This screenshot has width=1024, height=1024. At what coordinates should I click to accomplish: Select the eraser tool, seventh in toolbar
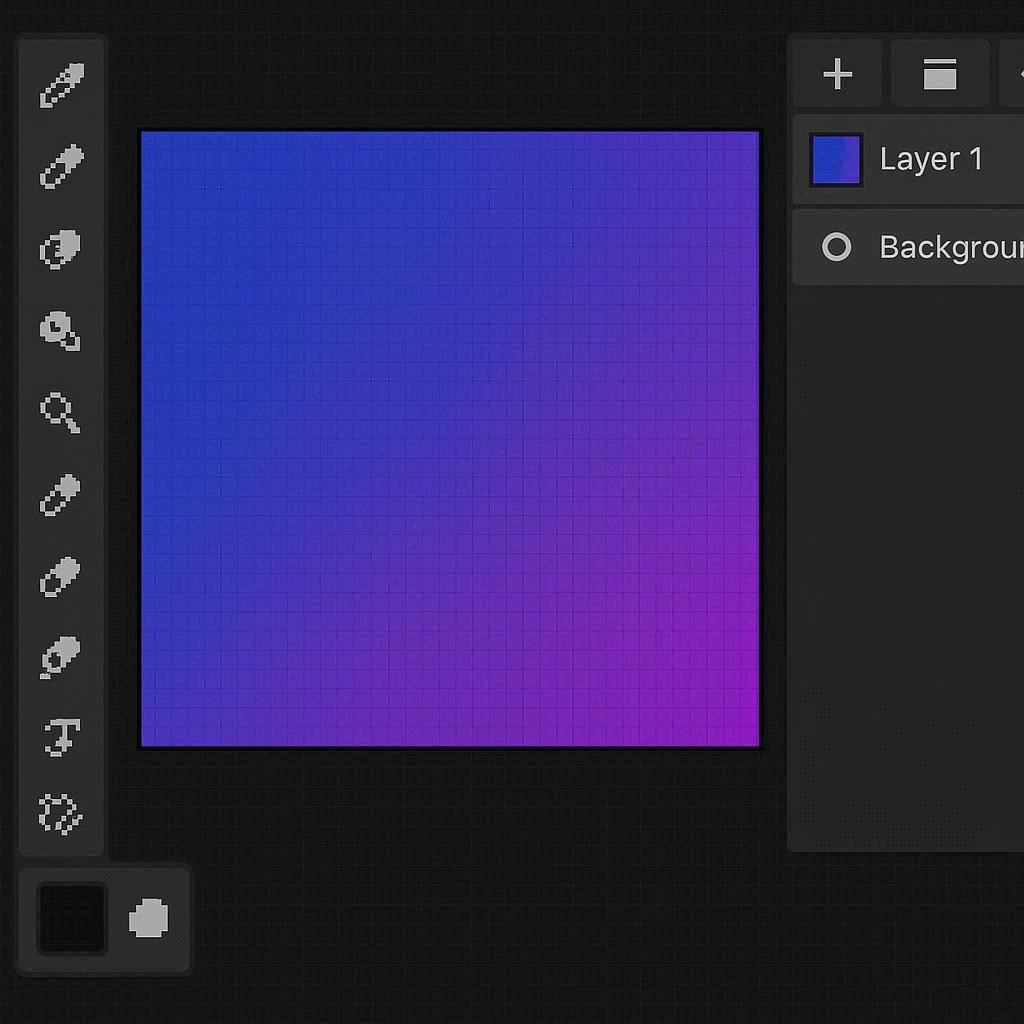(61, 577)
